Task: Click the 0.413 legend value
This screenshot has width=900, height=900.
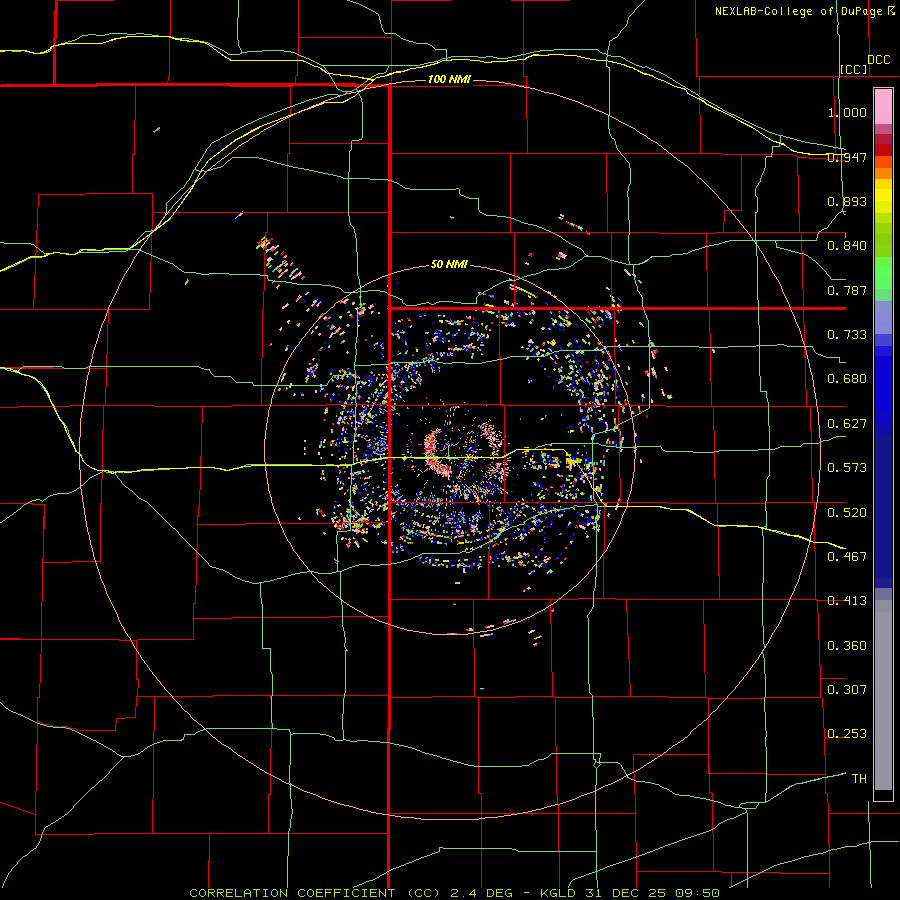Action: pos(847,601)
